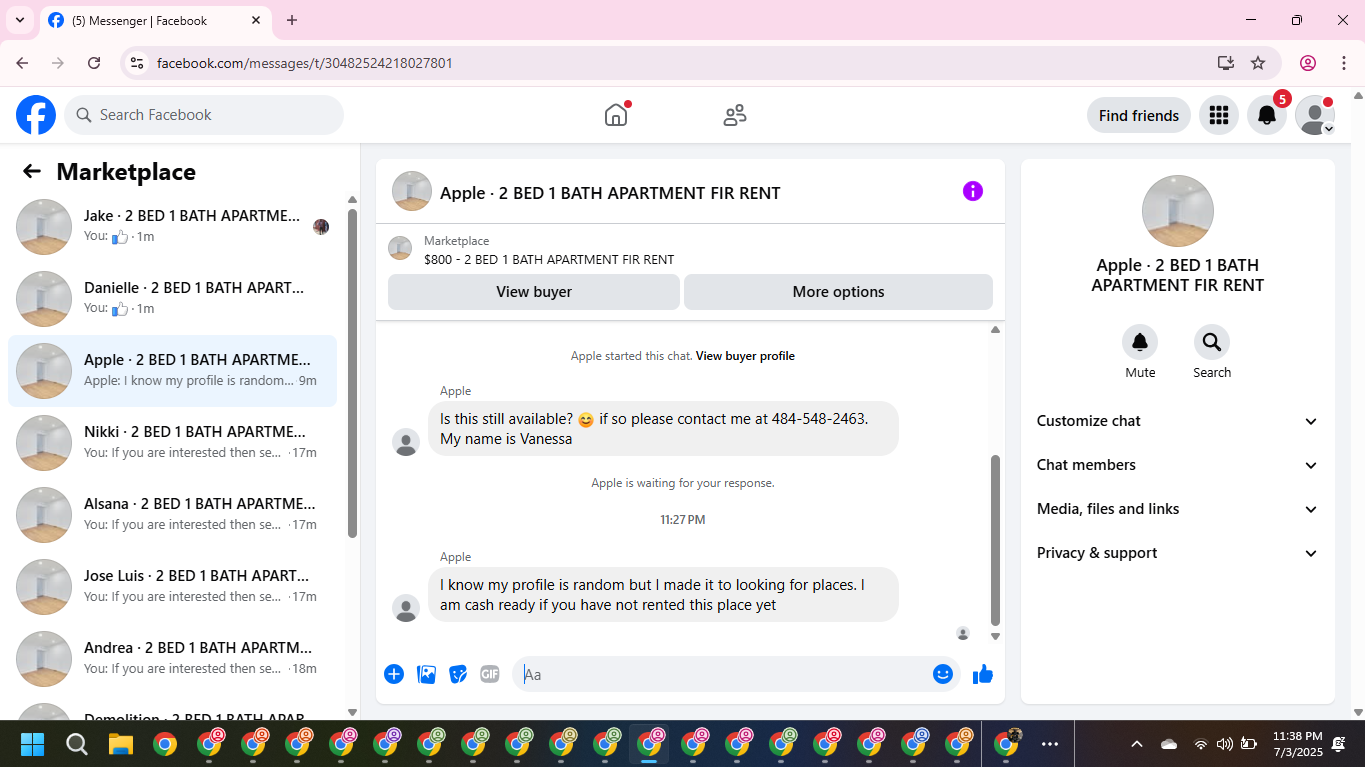1365x767 pixels.
Task: Open Jose Luis's apartment conversation
Action: click(x=173, y=587)
